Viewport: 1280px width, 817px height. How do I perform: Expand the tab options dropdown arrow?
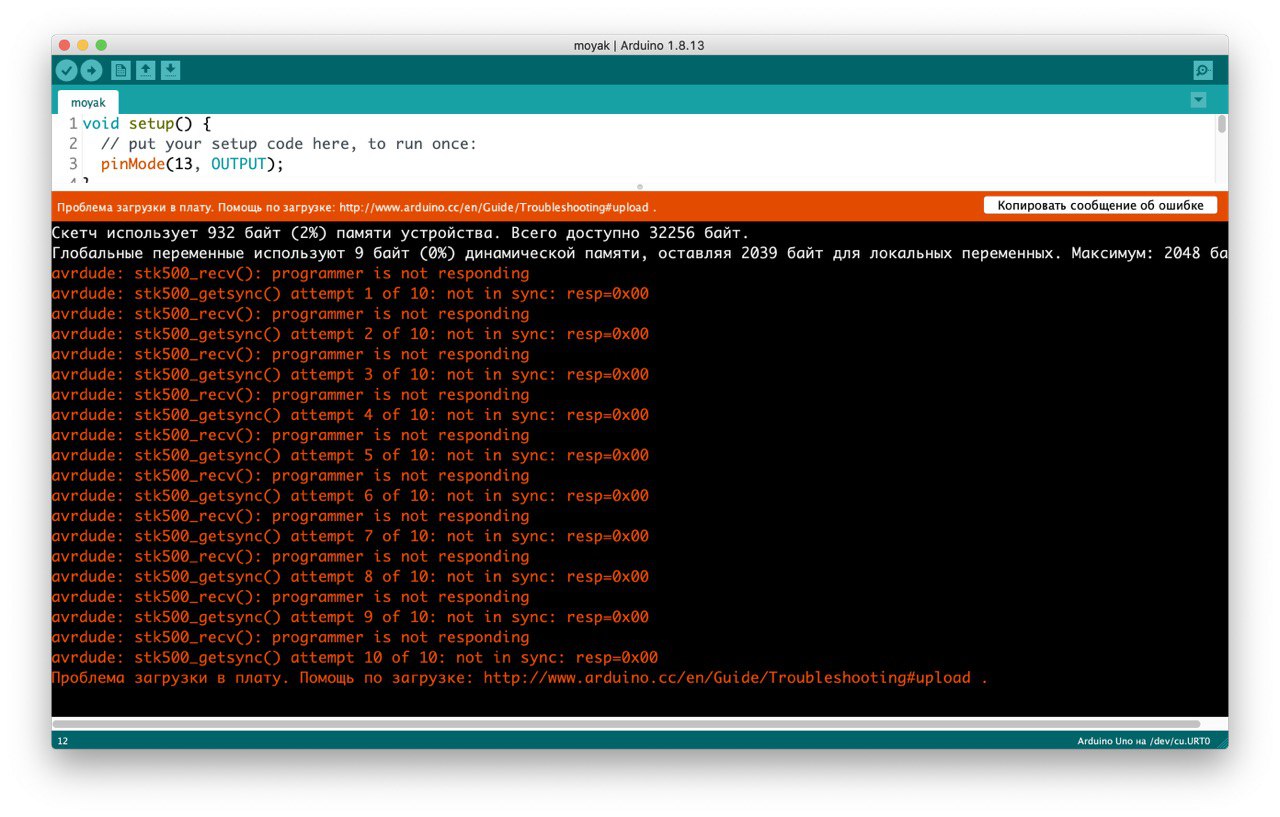(1198, 100)
